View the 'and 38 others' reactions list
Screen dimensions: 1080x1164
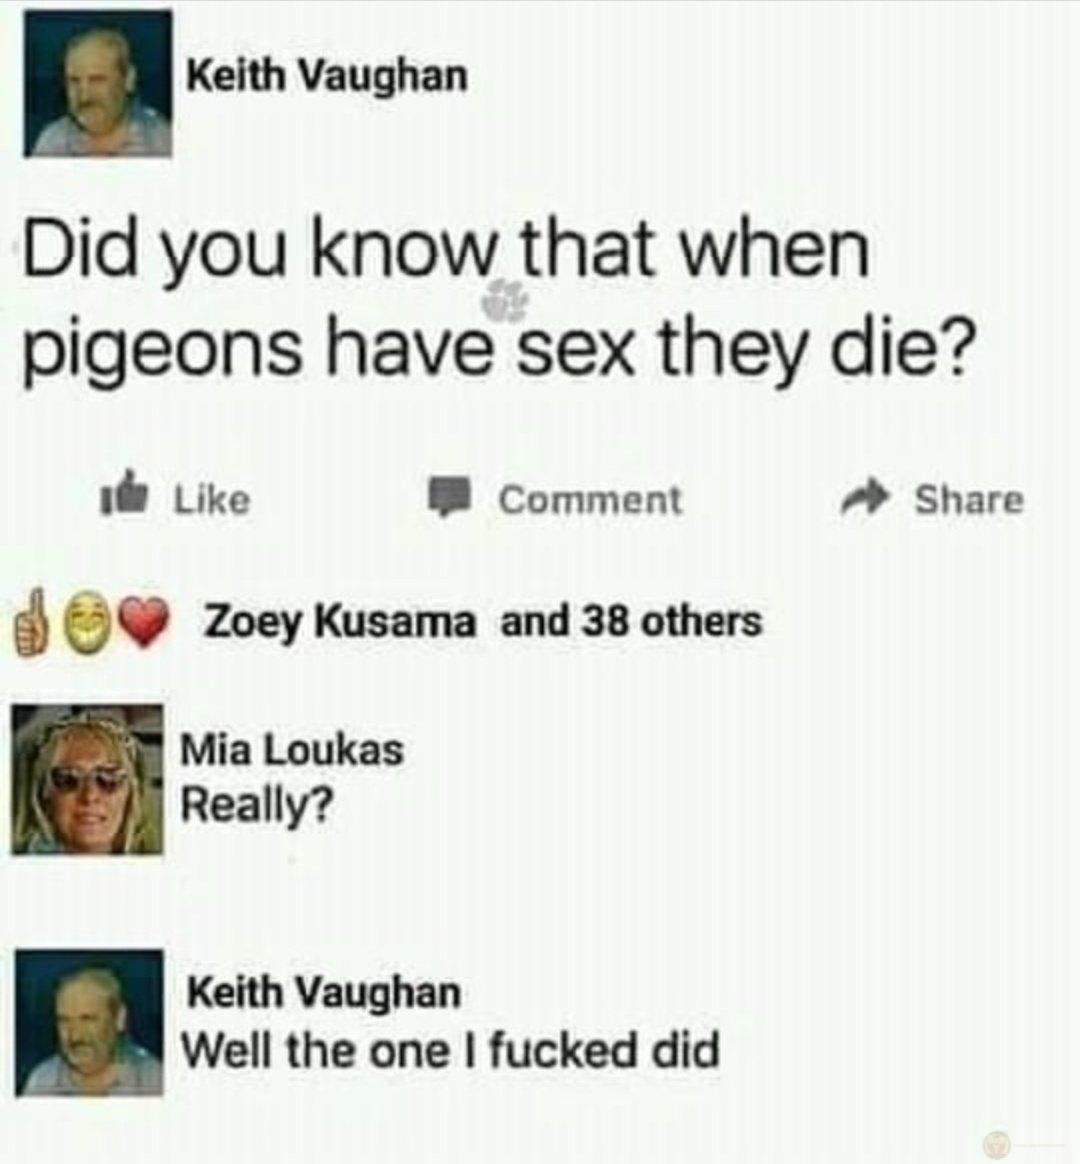[632, 621]
